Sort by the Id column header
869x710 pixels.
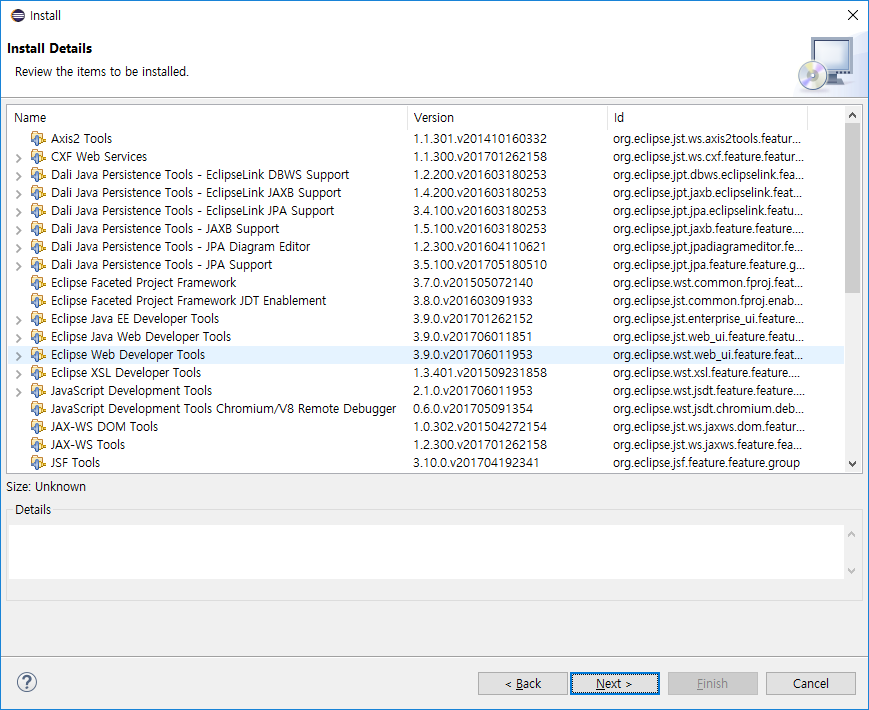[708, 118]
